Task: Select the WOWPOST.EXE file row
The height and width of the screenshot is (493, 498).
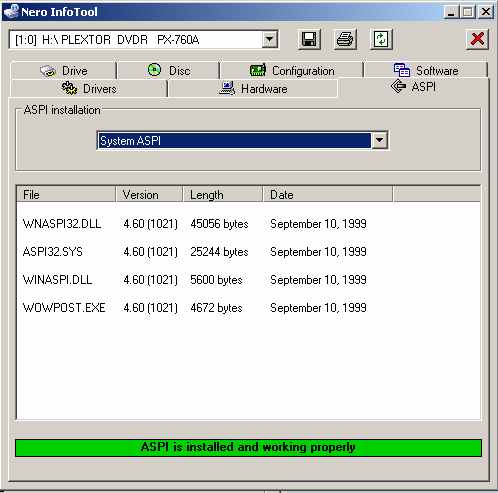Action: [x=248, y=308]
